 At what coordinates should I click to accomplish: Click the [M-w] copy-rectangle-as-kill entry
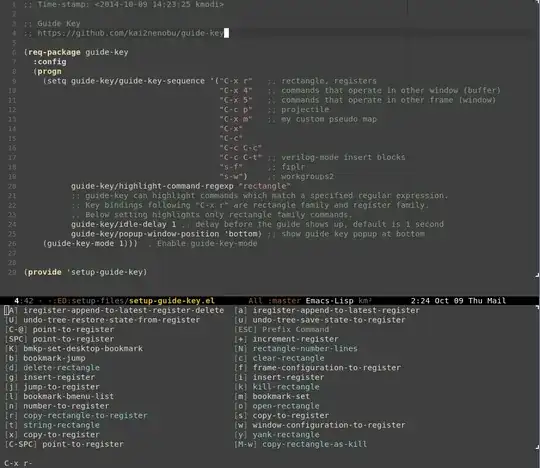(301, 444)
